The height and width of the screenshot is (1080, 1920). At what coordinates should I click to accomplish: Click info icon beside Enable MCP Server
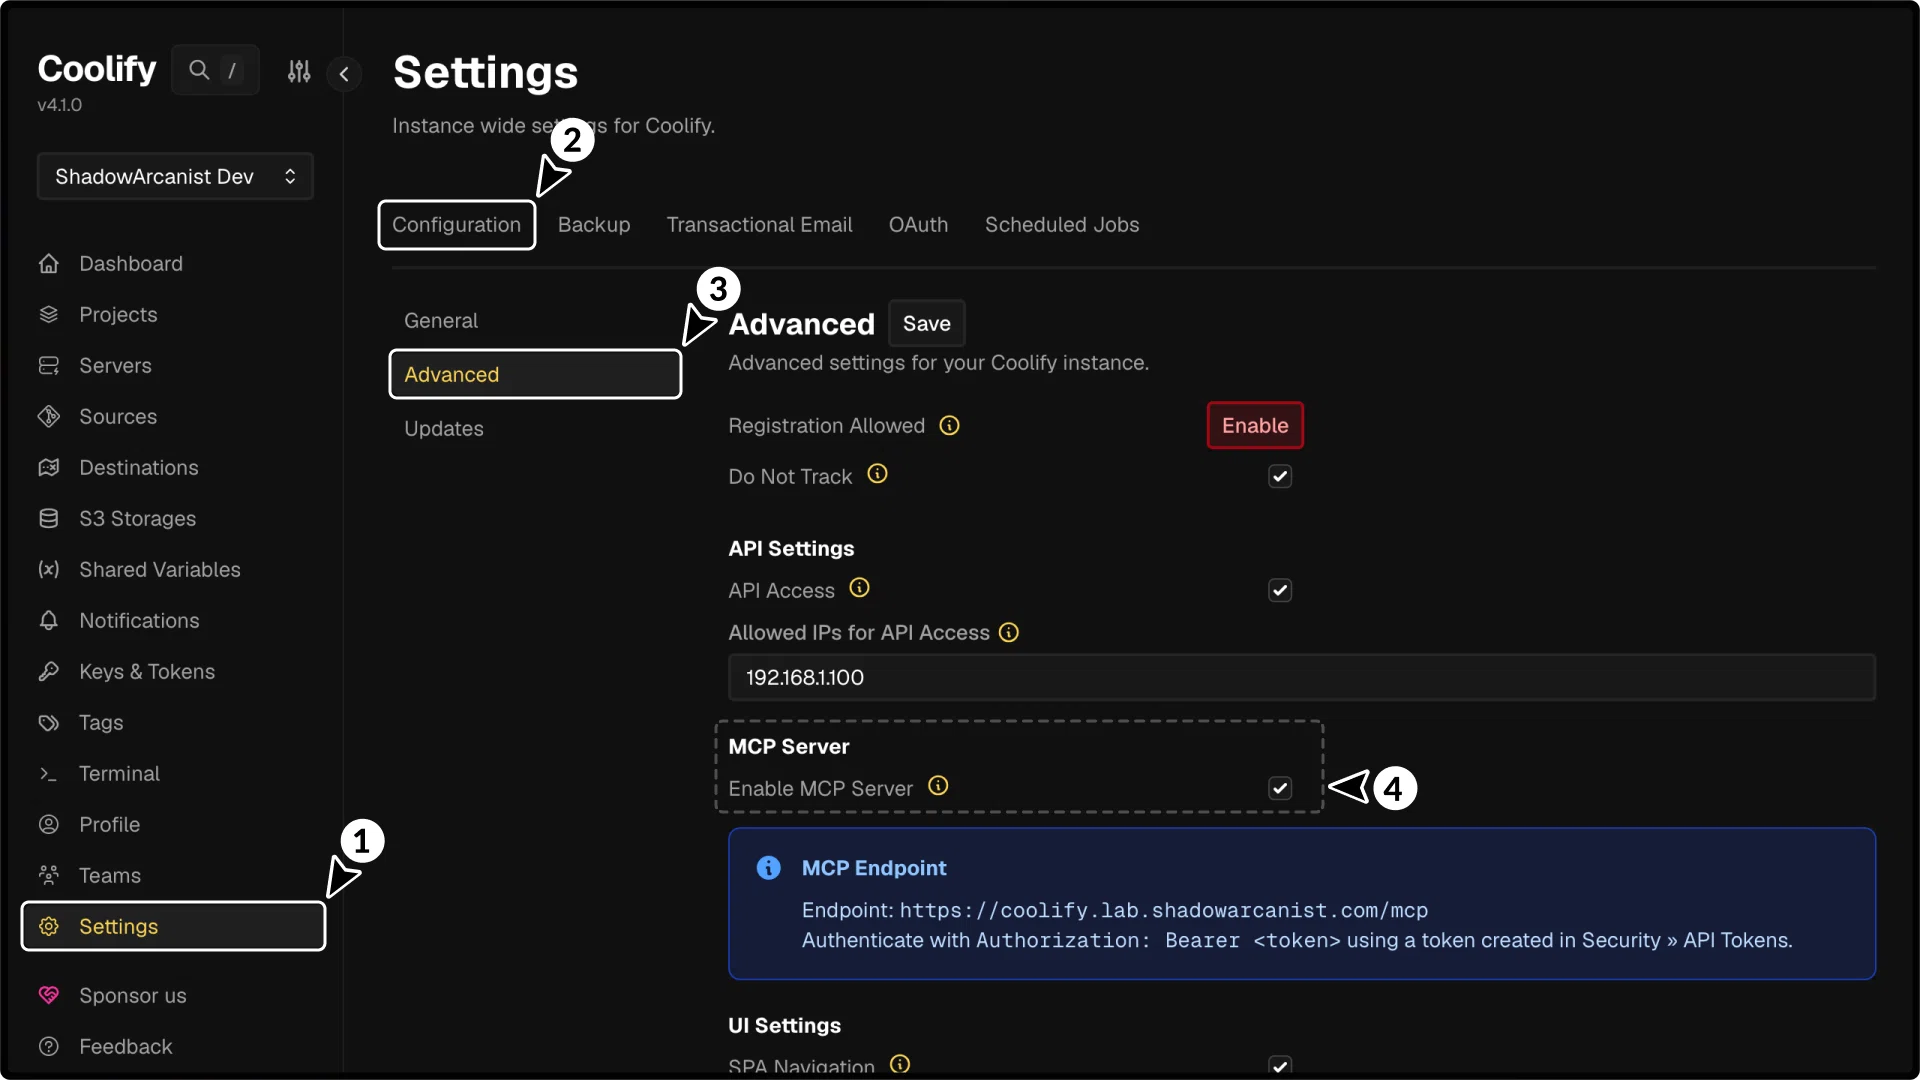(x=938, y=786)
